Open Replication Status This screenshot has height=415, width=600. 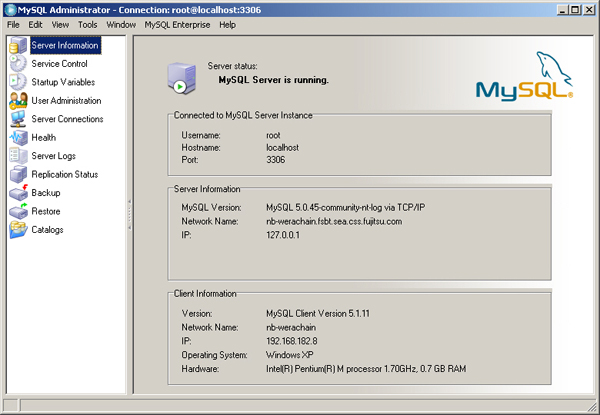[65, 174]
